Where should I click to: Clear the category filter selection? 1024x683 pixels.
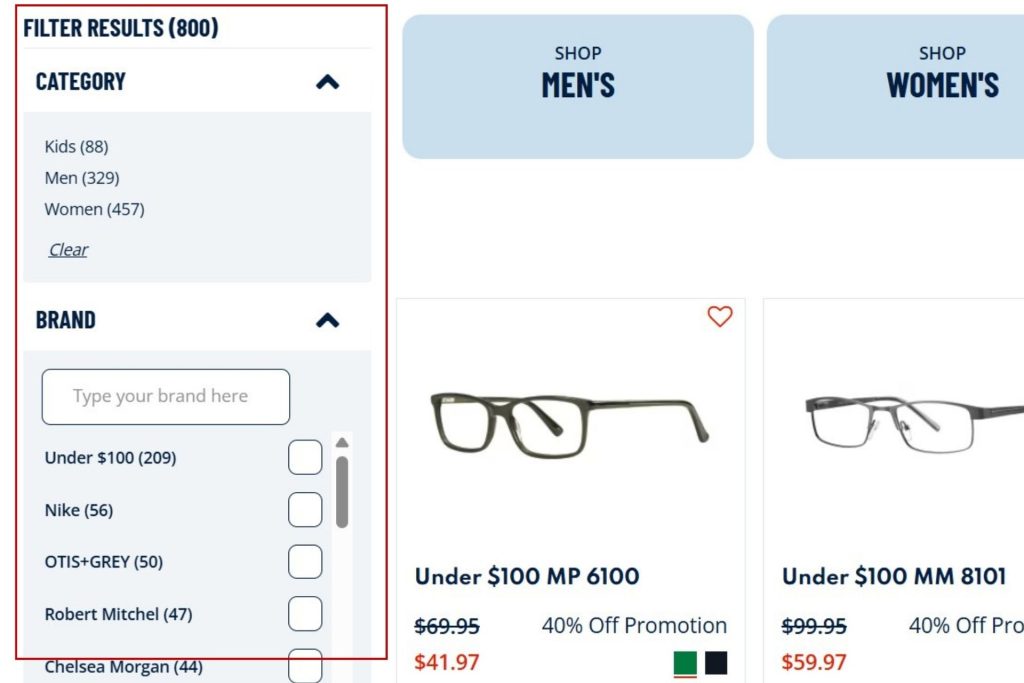[67, 249]
